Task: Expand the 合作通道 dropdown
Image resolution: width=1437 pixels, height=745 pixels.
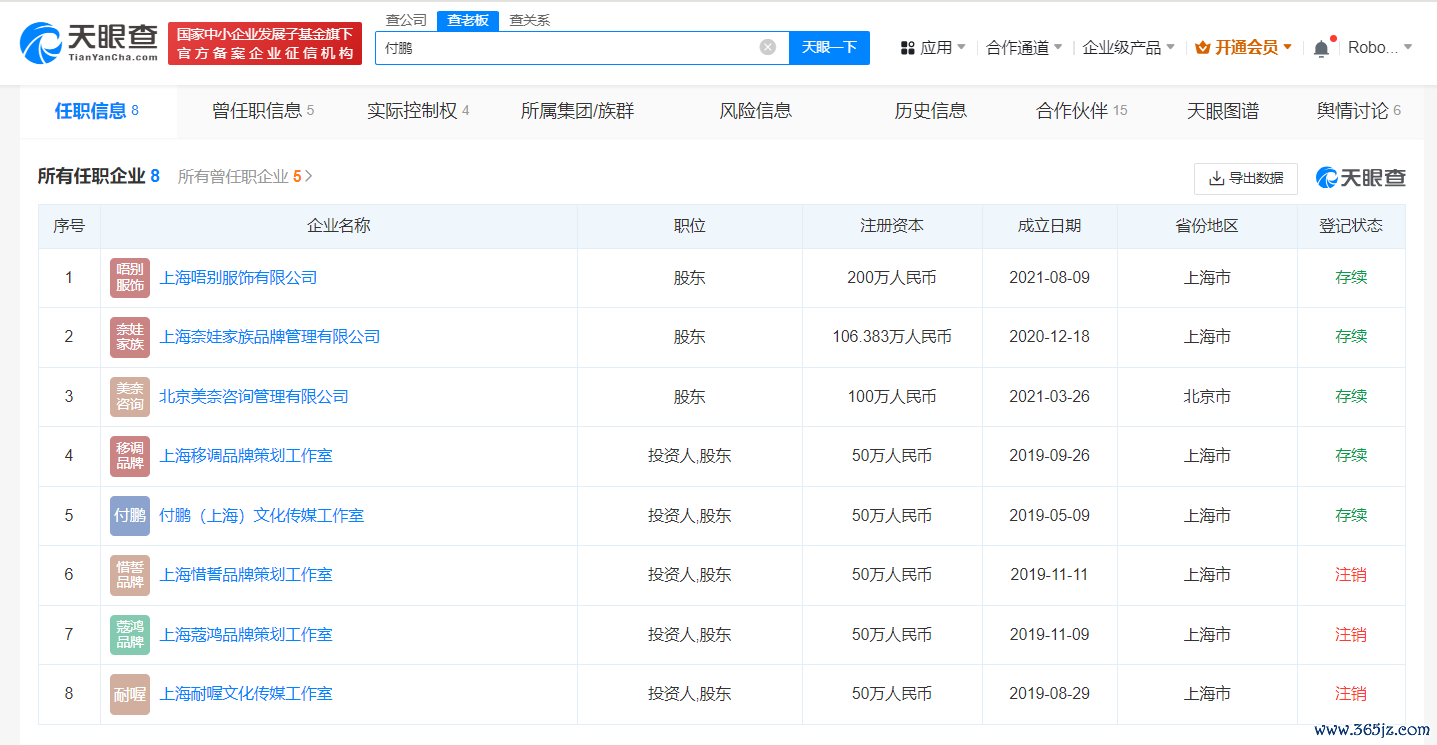Action: point(1058,47)
